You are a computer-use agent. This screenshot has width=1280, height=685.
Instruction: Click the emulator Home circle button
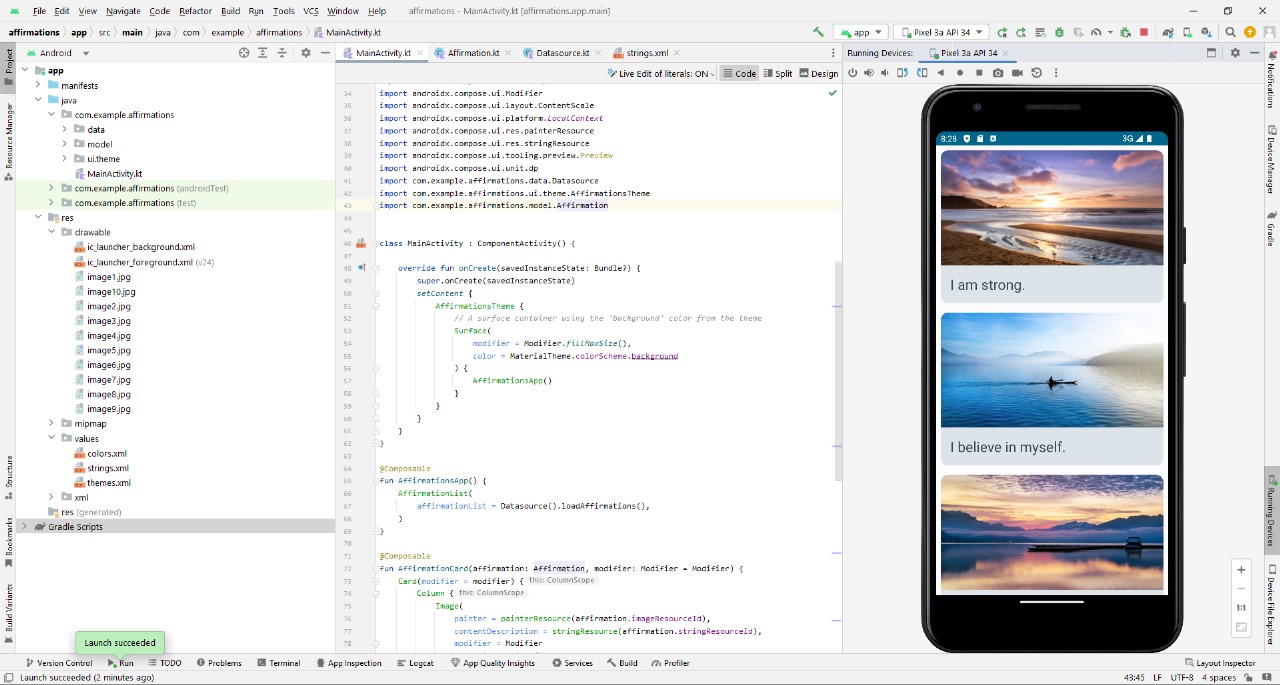960,73
